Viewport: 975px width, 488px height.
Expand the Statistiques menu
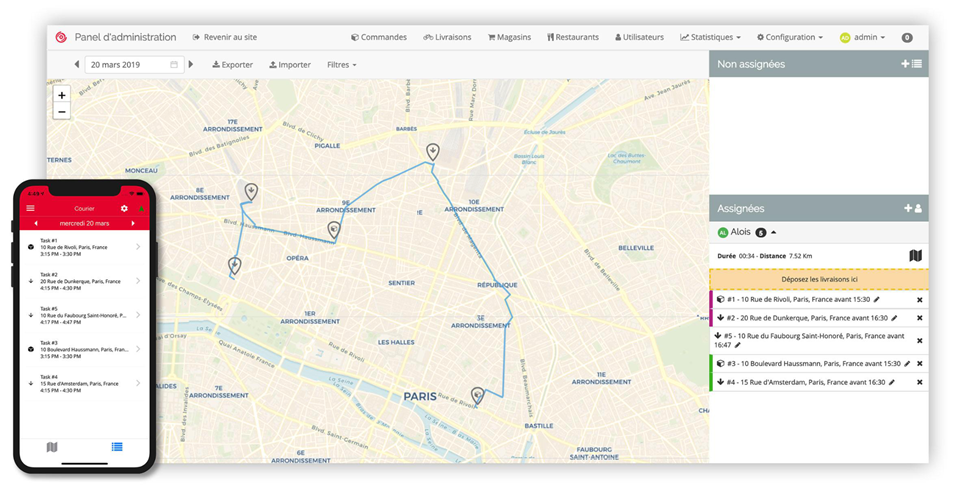point(710,37)
